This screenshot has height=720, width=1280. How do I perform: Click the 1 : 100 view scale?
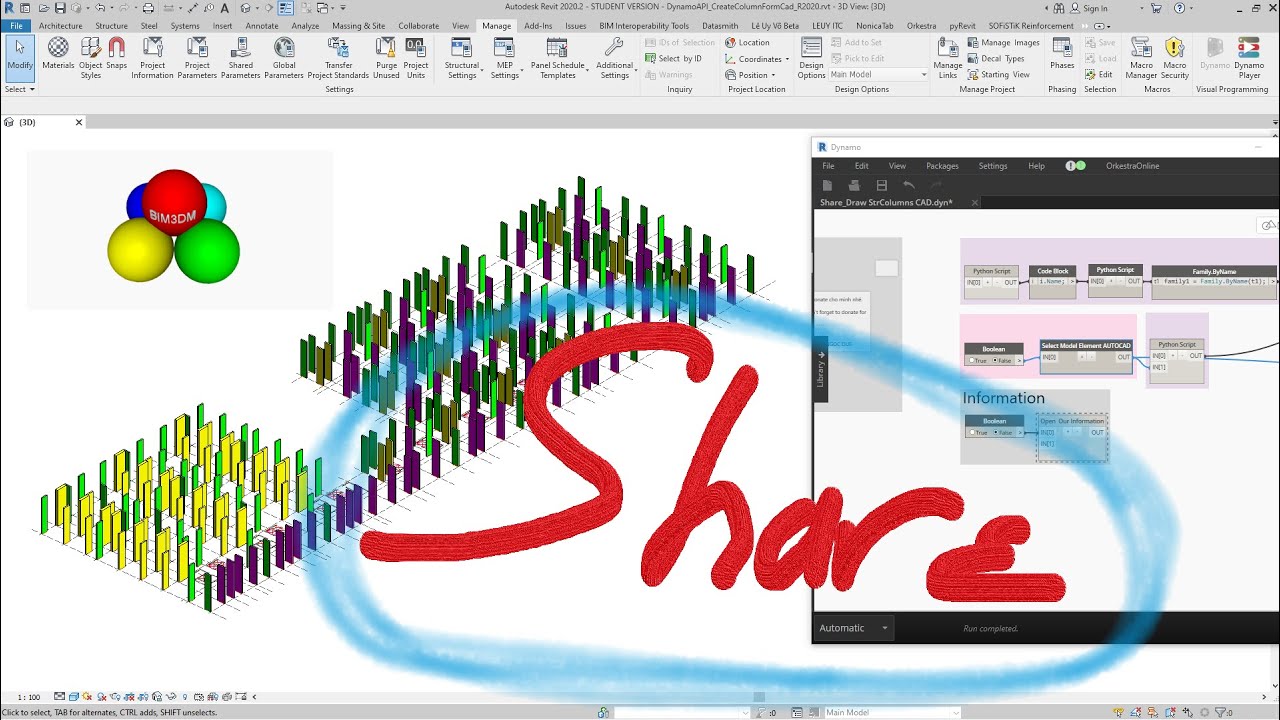(x=28, y=697)
